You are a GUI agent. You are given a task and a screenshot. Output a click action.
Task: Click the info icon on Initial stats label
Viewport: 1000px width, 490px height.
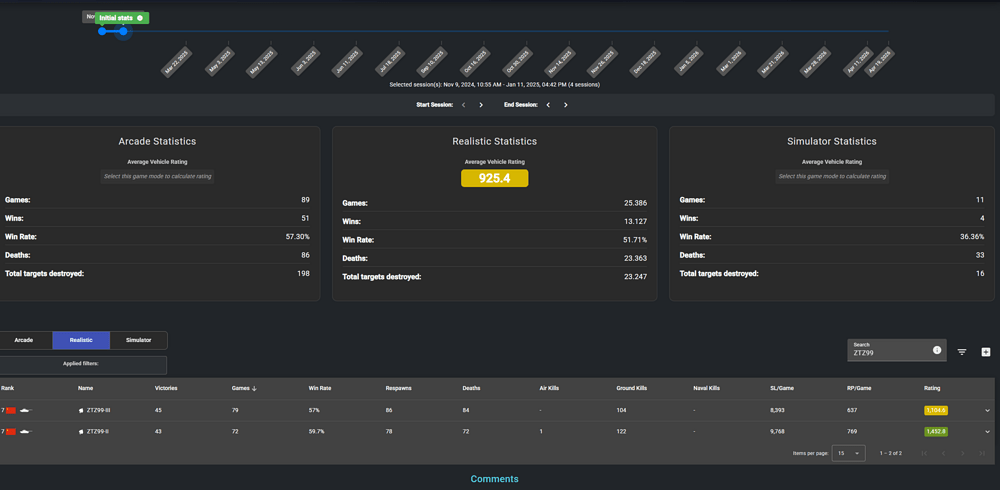pos(140,18)
